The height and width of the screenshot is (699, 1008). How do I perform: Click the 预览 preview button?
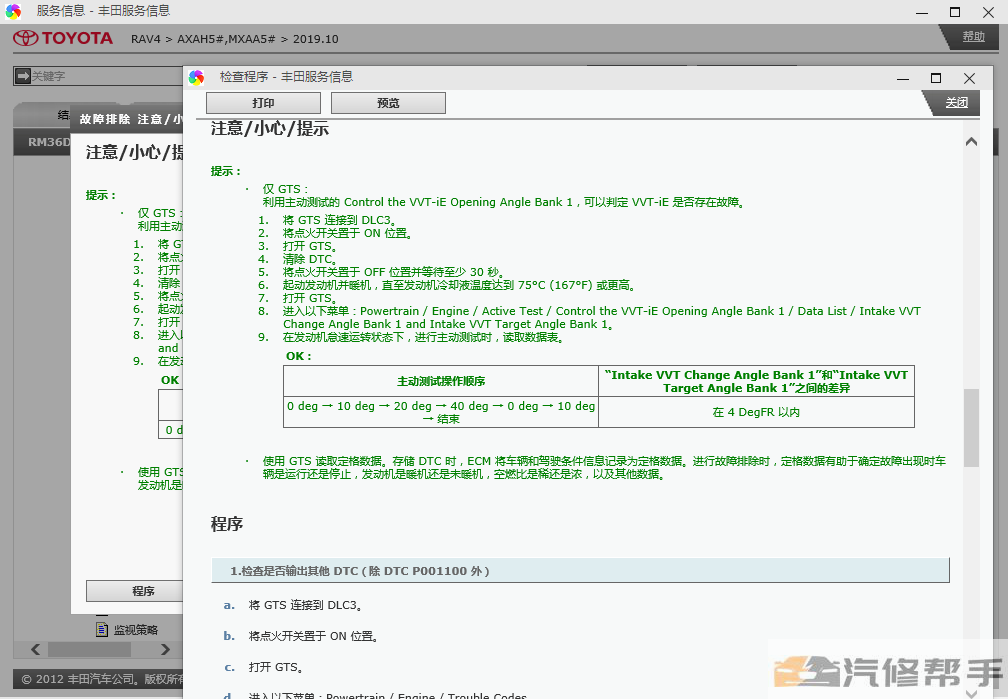click(x=388, y=103)
